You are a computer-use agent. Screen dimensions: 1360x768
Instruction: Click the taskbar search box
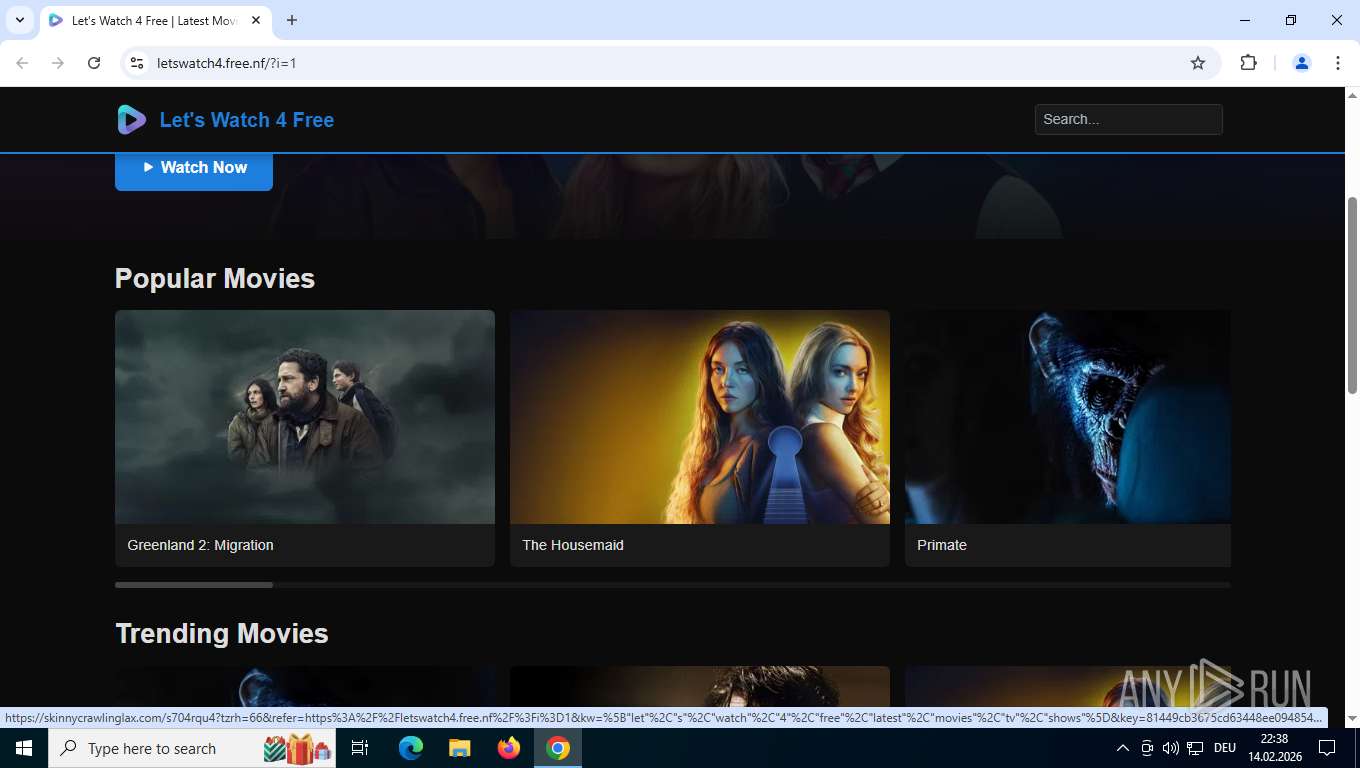tap(192, 748)
